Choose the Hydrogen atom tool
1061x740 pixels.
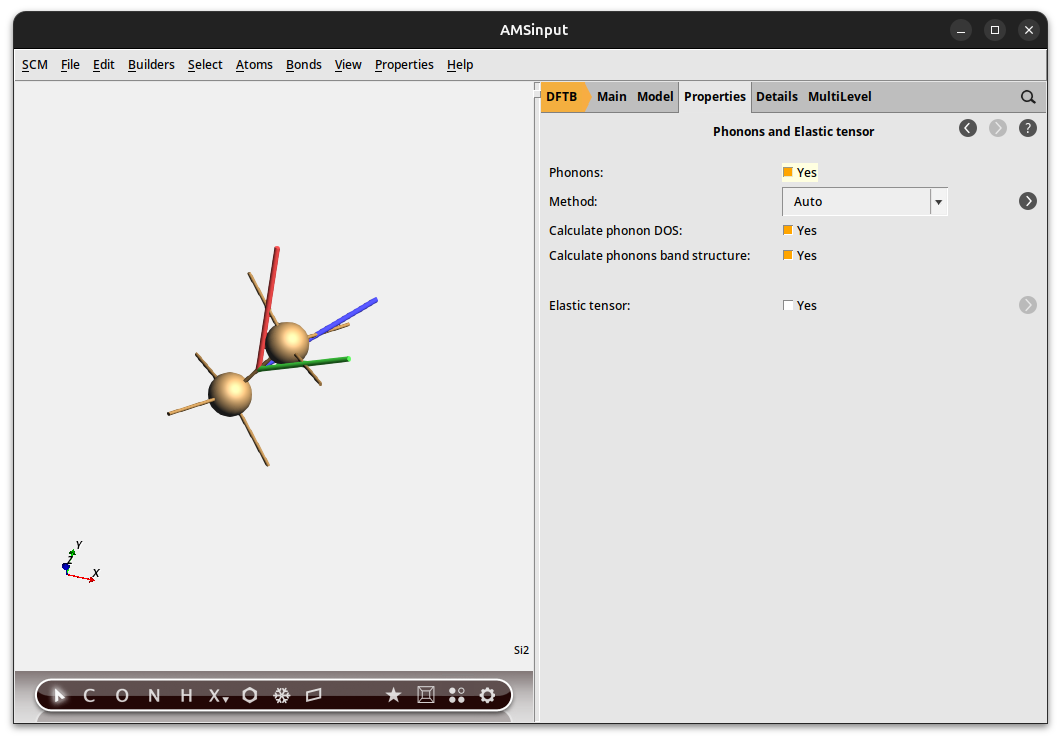tap(185, 695)
